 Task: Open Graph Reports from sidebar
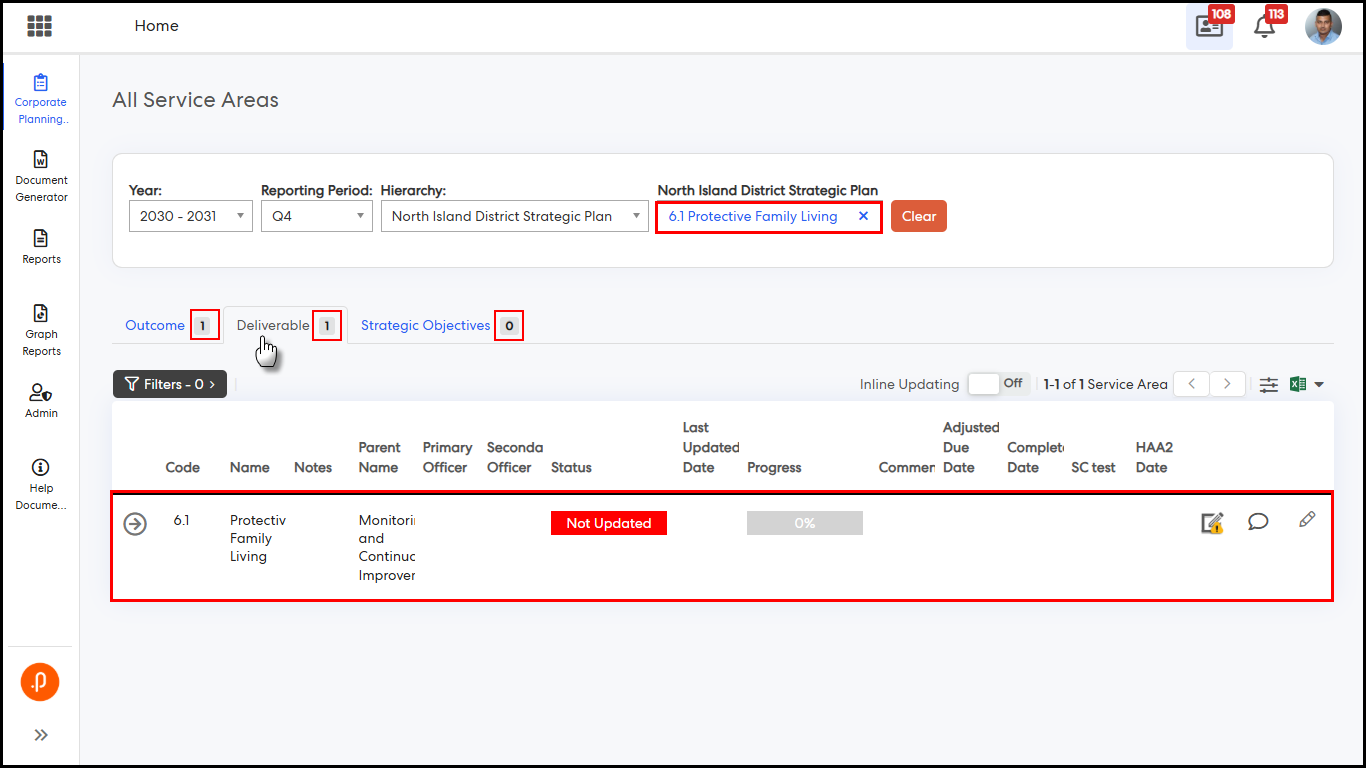coord(41,330)
